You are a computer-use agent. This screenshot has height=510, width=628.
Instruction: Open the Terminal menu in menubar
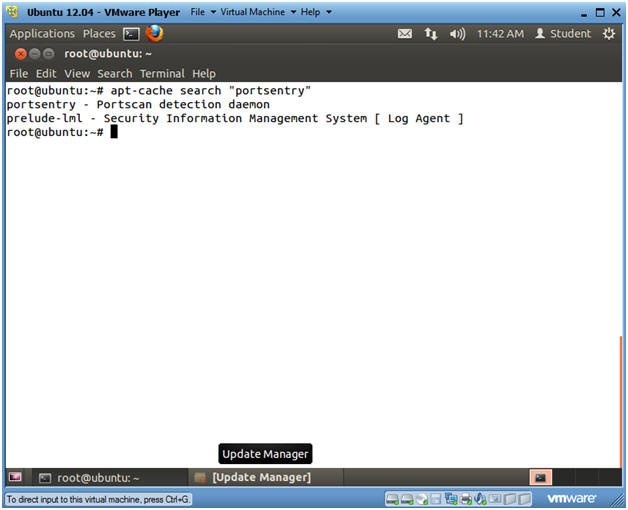click(162, 74)
